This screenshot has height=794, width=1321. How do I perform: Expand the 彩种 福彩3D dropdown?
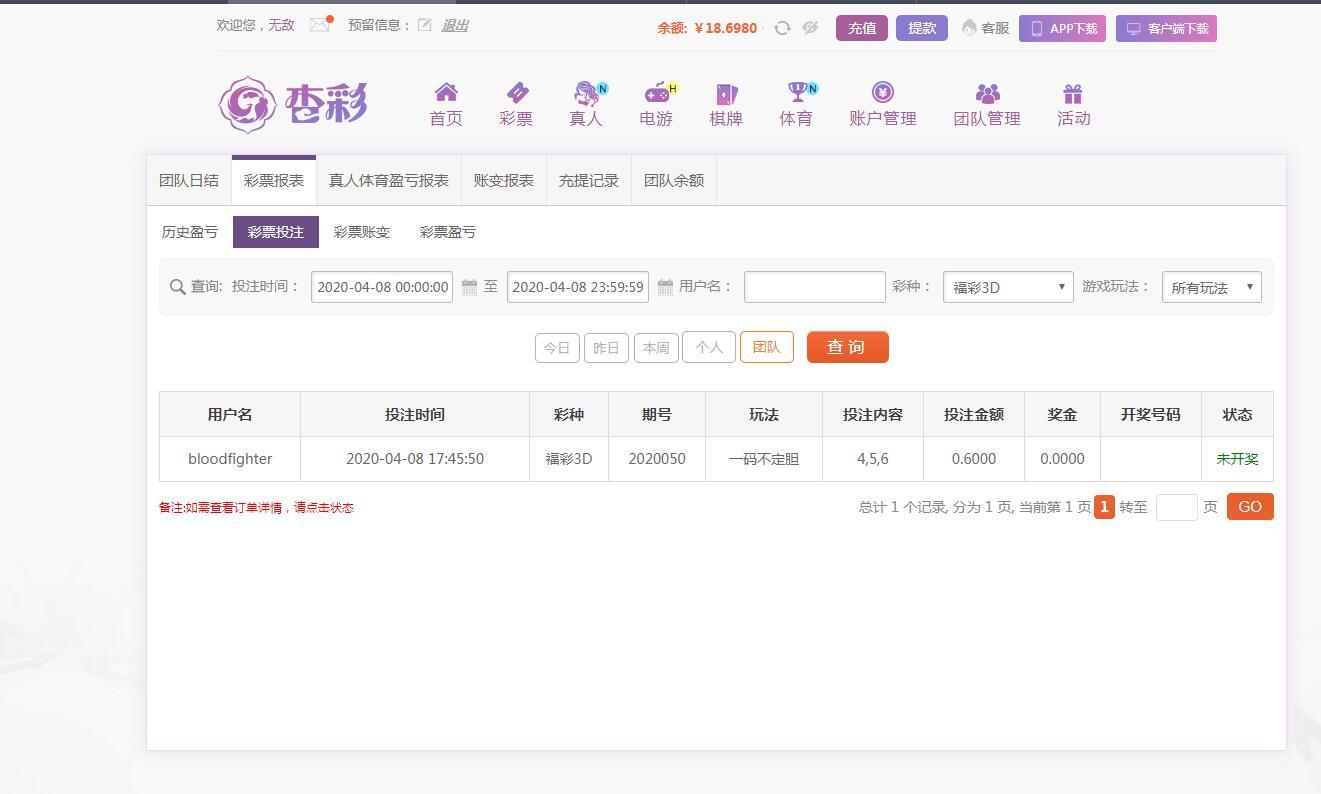point(1007,287)
